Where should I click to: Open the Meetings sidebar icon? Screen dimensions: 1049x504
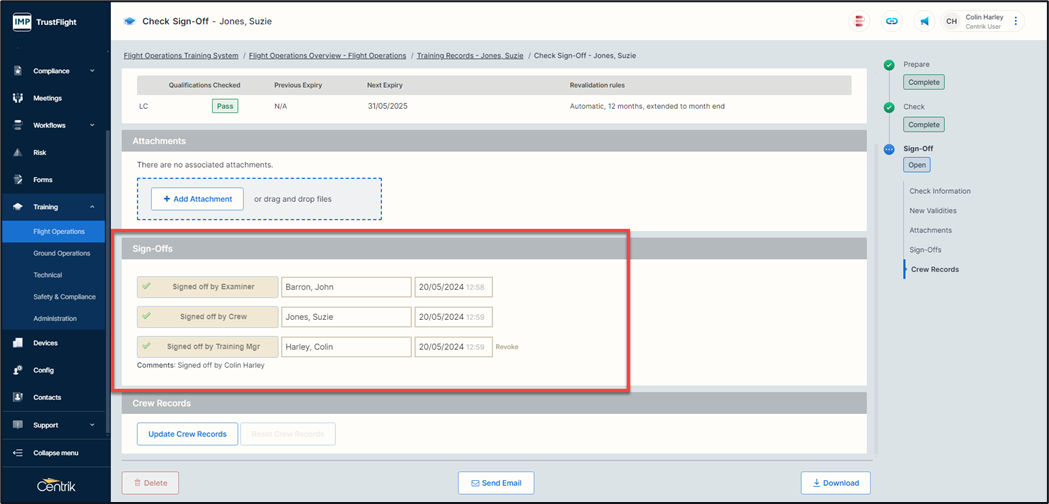click(x=18, y=98)
